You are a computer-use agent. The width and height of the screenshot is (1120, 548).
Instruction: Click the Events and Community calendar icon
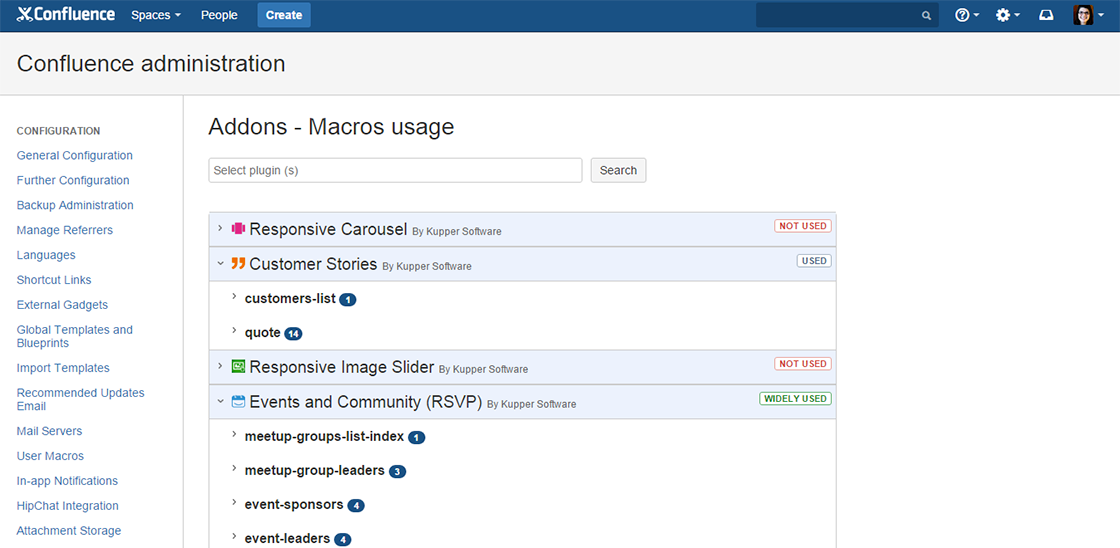[238, 402]
